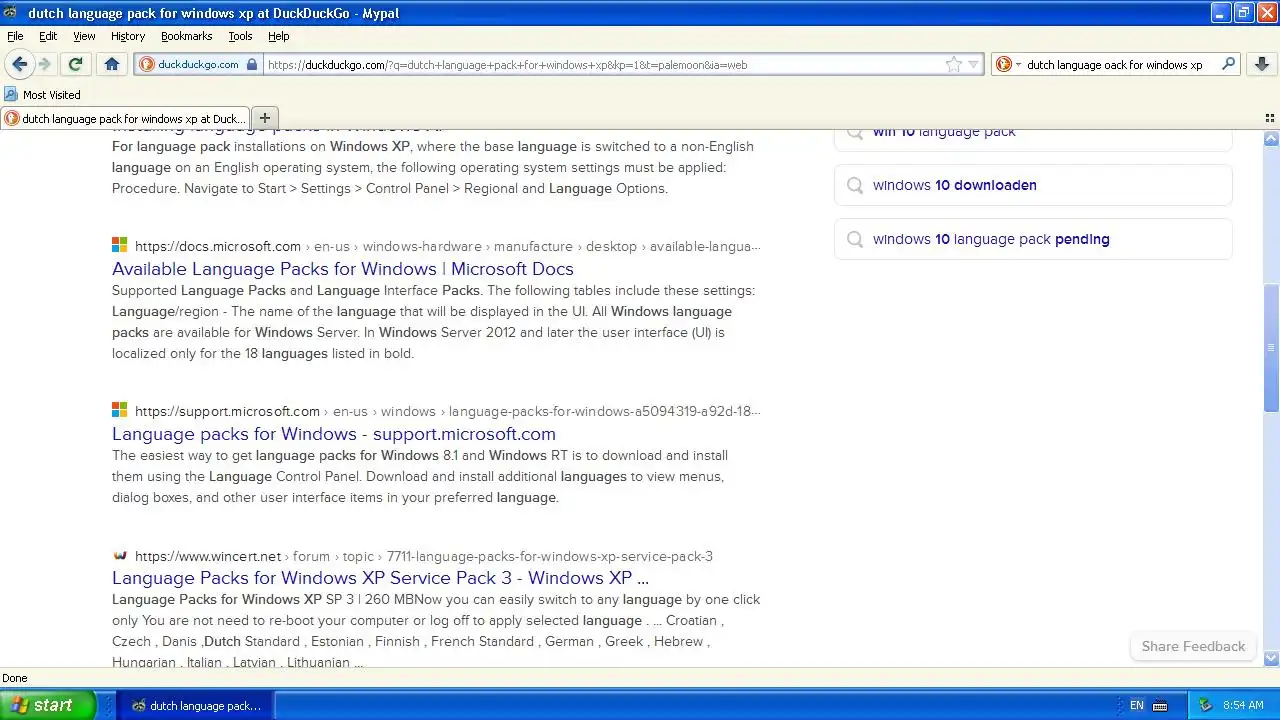Open the Bookmarks menu
The width and height of the screenshot is (1280, 720).
pyautogui.click(x=186, y=36)
